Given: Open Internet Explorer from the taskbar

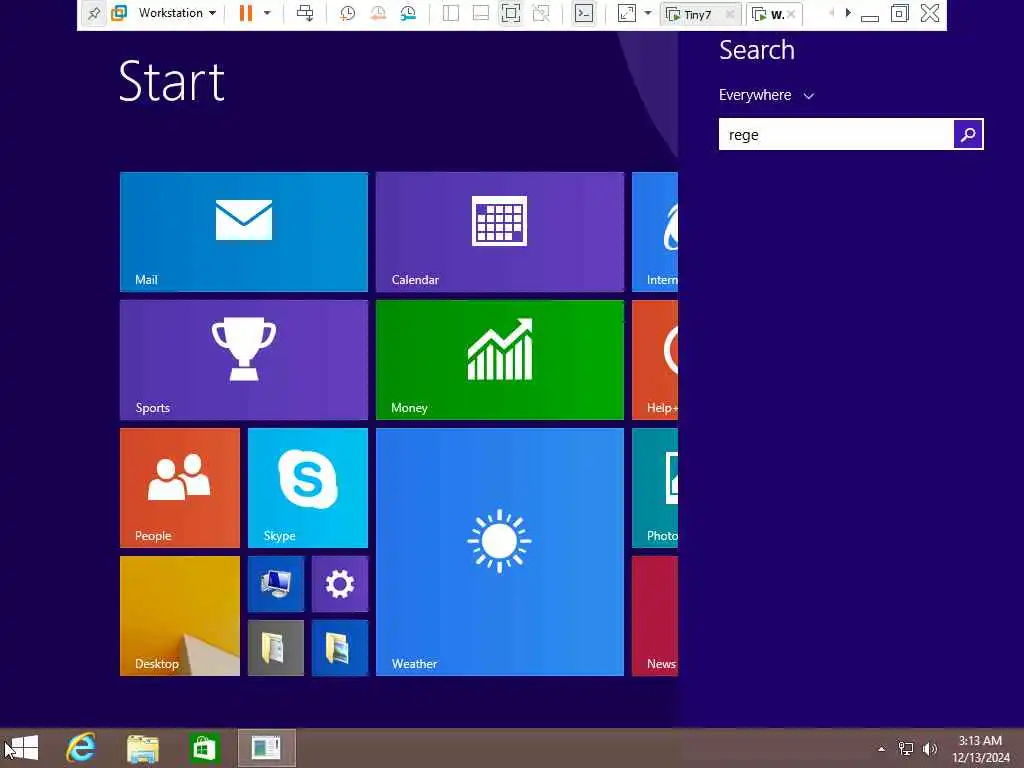Looking at the screenshot, I should [82, 748].
